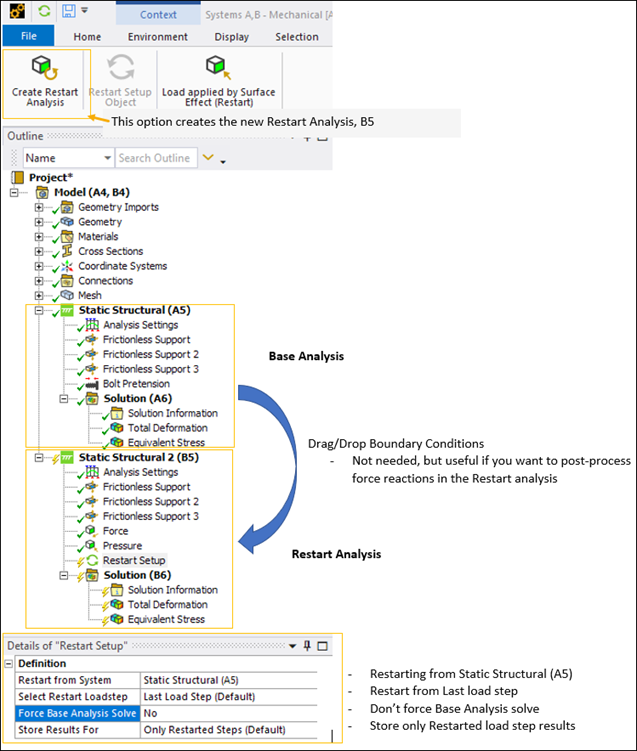Click the Force Base Analysis Solve value No
Viewport: 637px width, 751px height.
click(229, 713)
